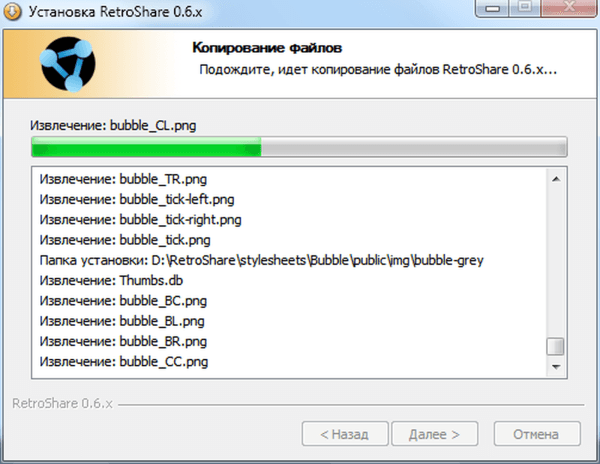This screenshot has height=464, width=600.
Task: Minimize the installer window
Action: [492, 8]
